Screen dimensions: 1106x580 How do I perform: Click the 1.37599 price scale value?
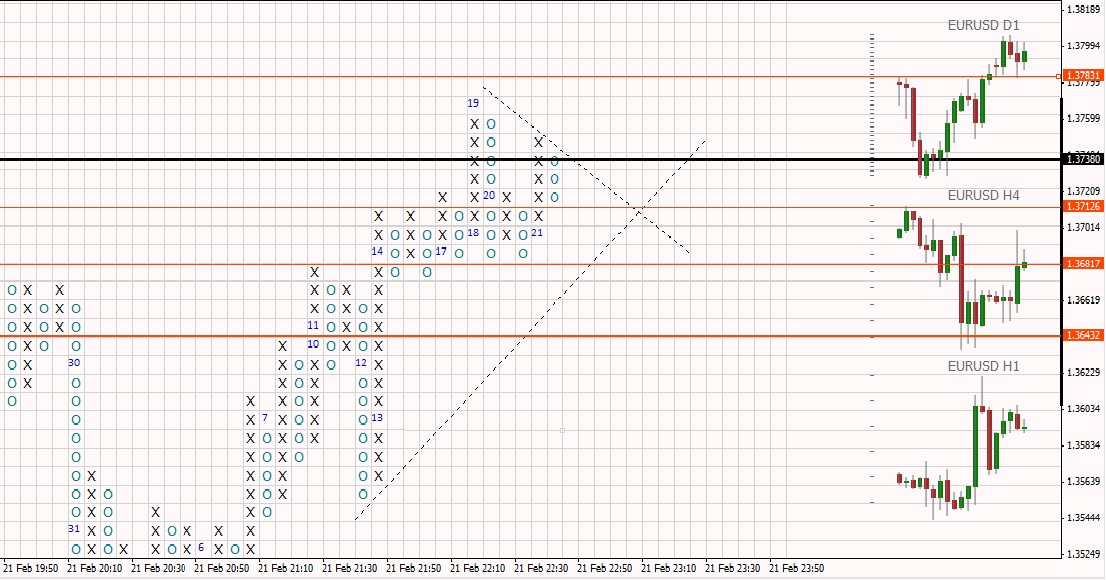(1084, 119)
